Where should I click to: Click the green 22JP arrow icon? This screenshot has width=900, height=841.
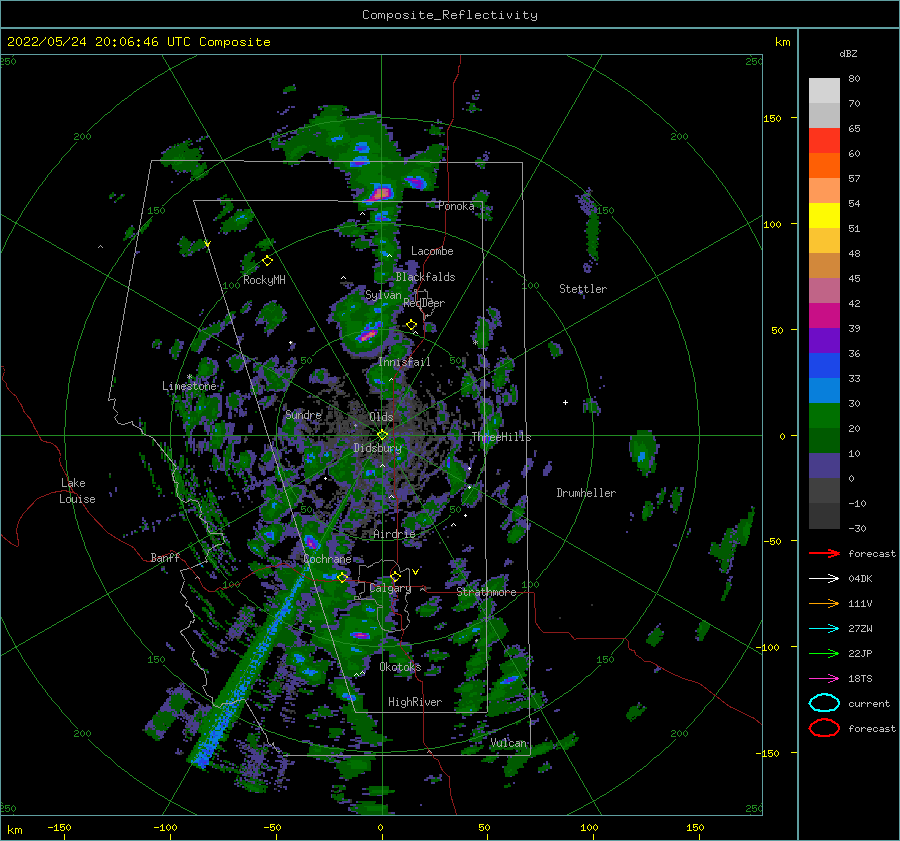824,653
